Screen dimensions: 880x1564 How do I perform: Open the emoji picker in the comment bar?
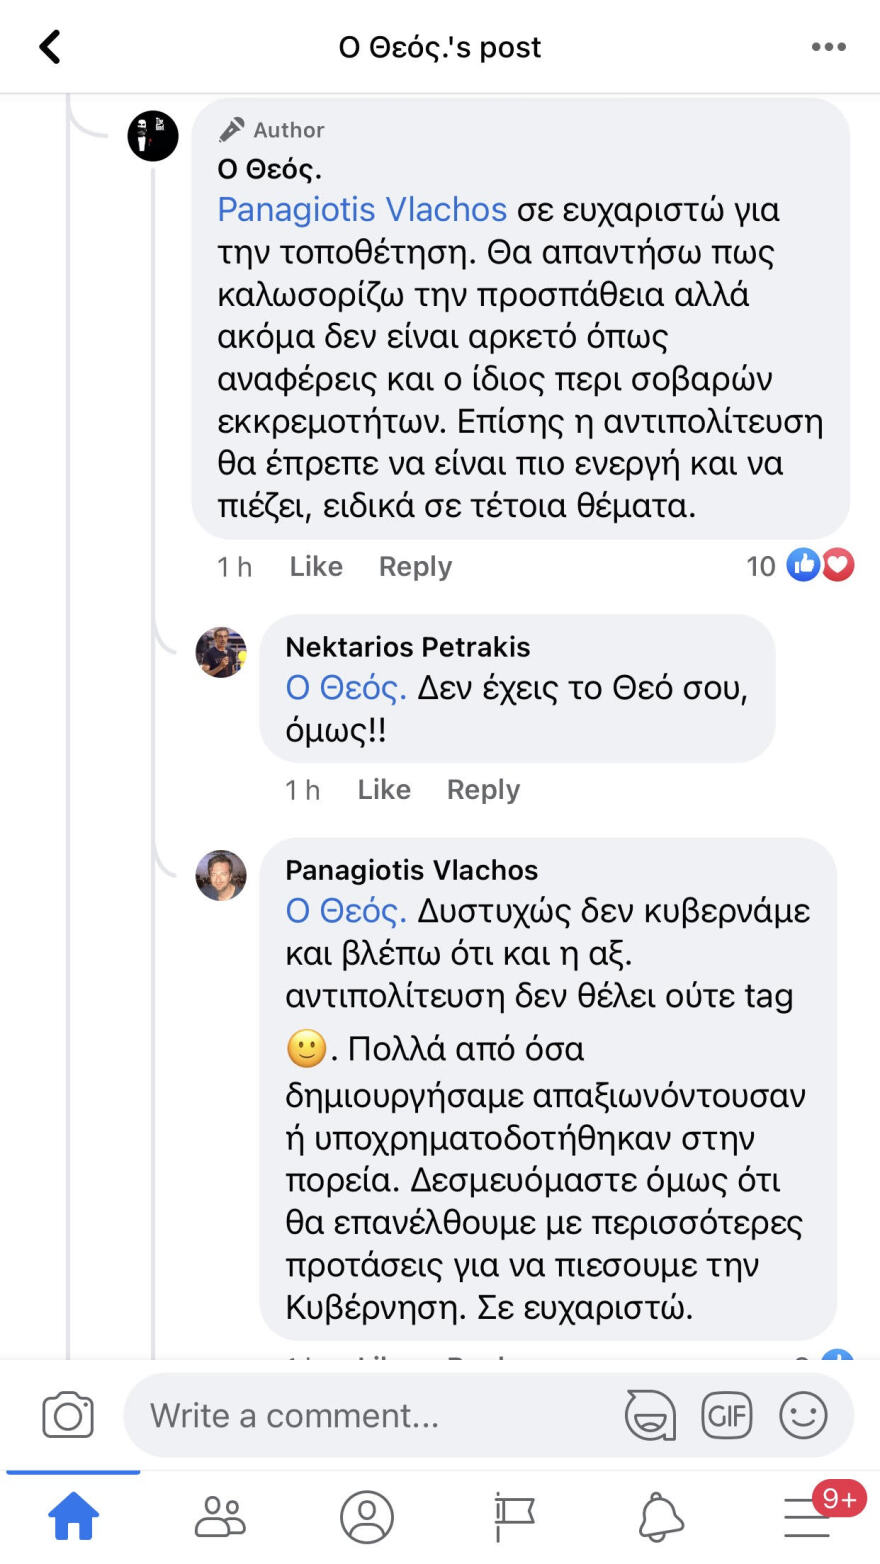point(803,1415)
